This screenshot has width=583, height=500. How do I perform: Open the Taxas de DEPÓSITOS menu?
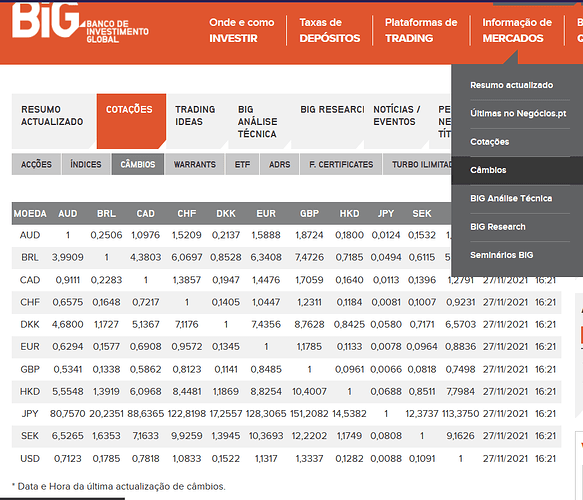(x=330, y=30)
